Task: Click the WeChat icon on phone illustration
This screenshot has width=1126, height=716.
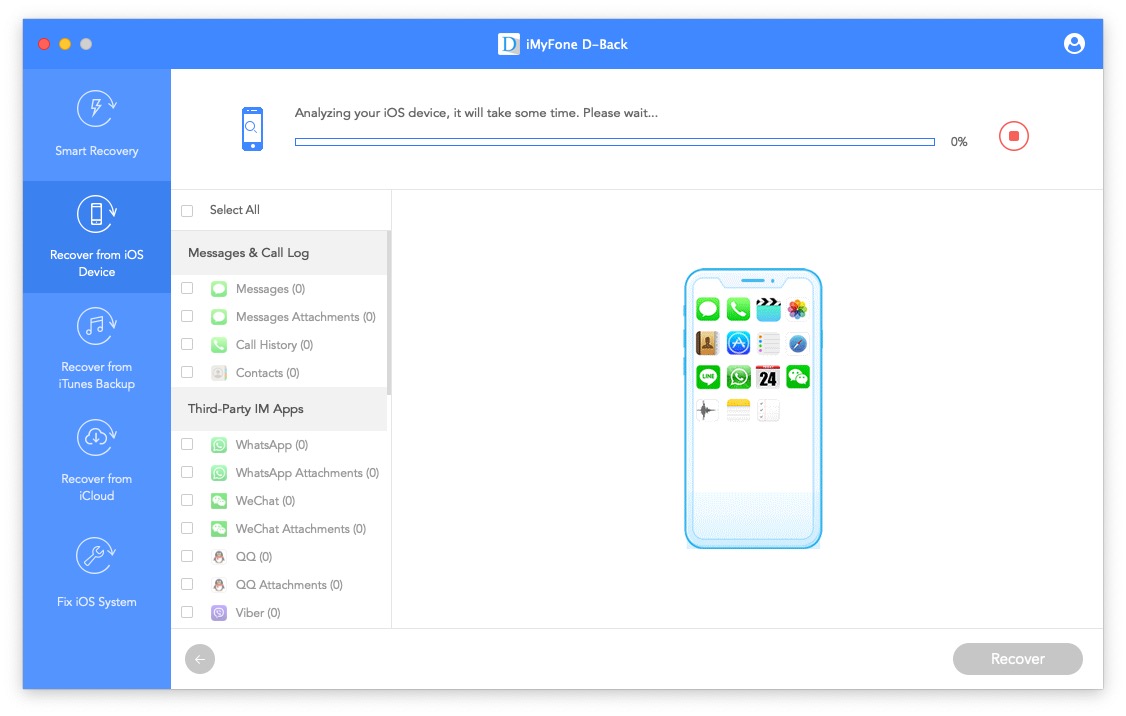Action: (797, 377)
